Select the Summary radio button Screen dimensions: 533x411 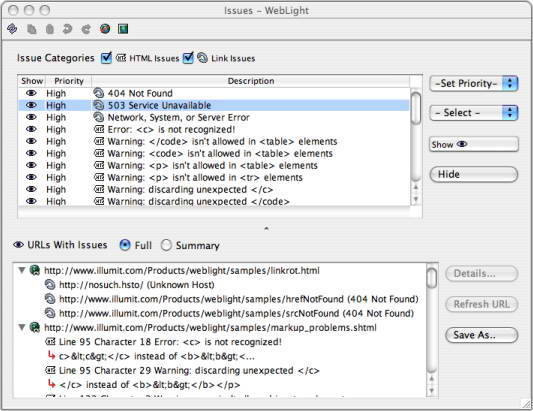point(166,245)
